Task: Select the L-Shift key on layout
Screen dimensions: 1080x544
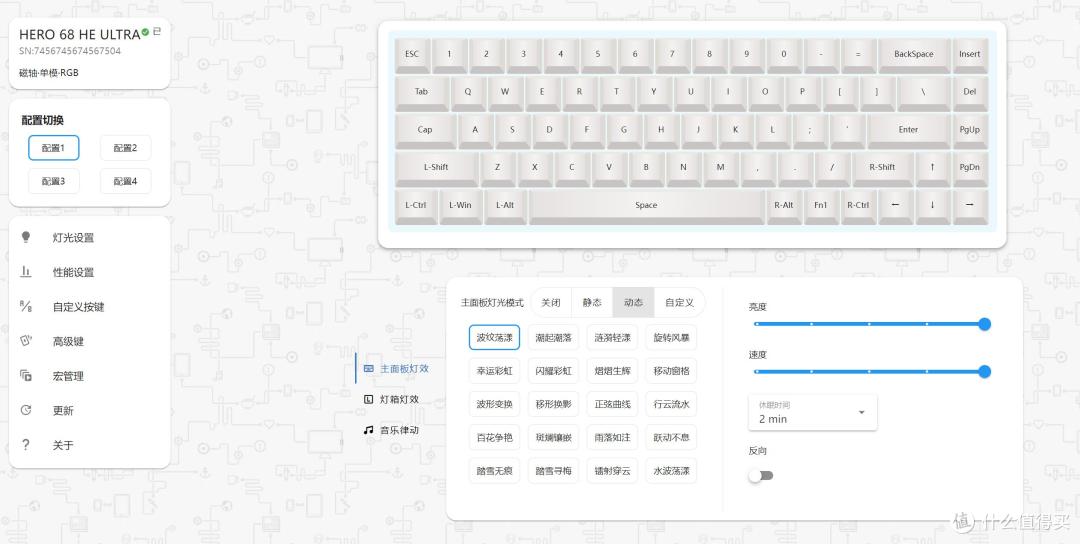Action: tap(436, 169)
